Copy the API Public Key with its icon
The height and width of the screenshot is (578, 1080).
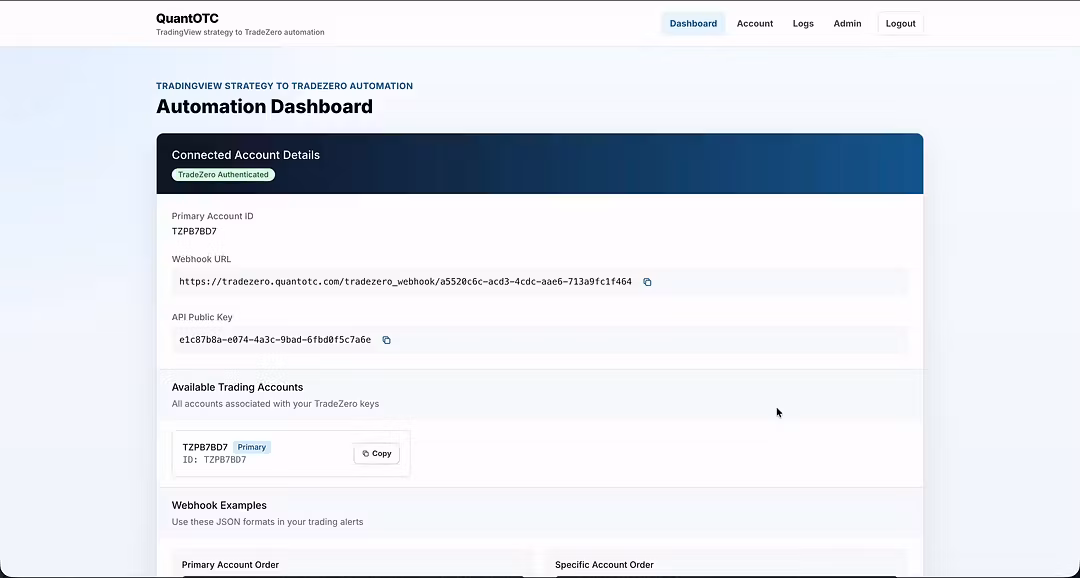pos(386,340)
